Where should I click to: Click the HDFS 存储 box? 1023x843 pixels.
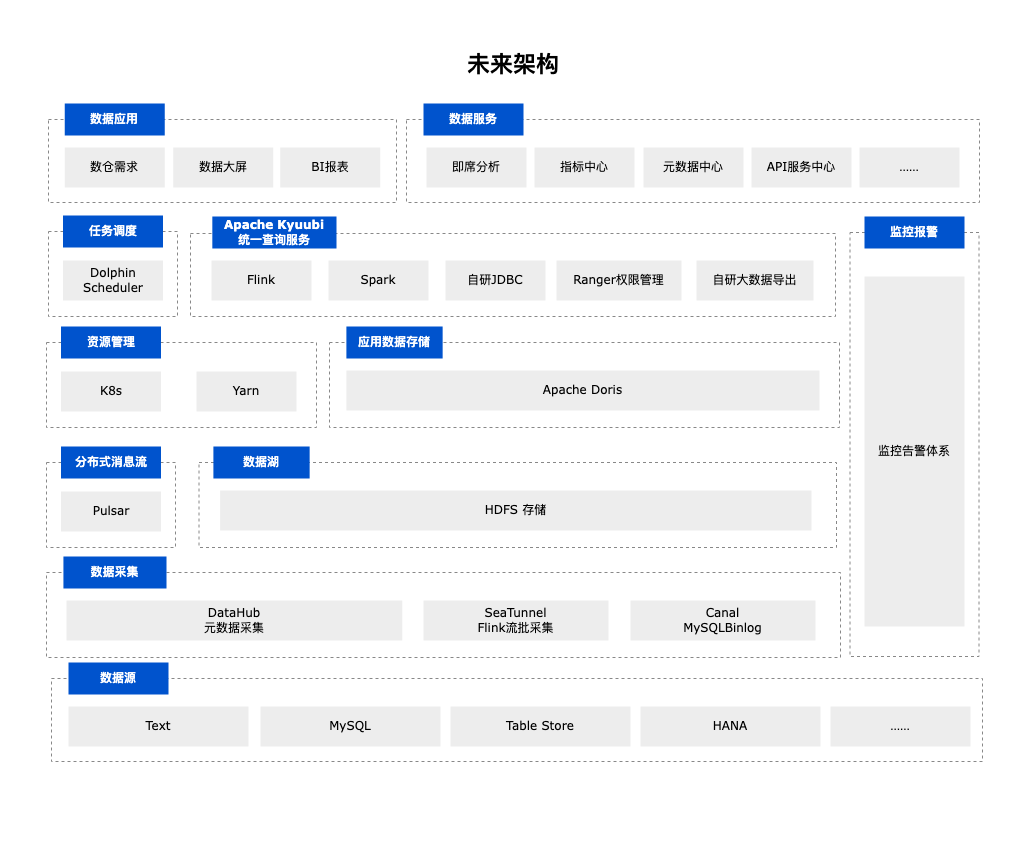click(515, 510)
